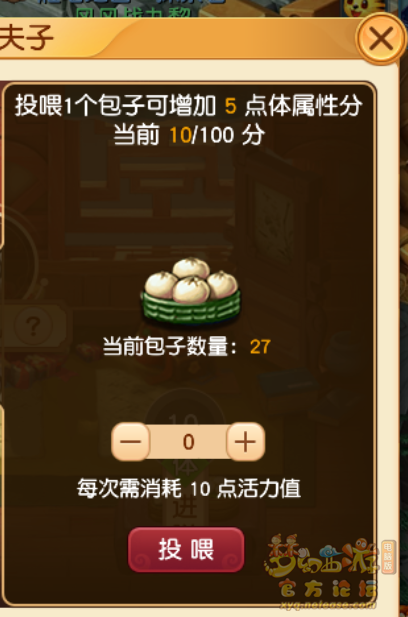Image resolution: width=408 pixels, height=617 pixels.
Task: Click the 当前包子数量 label
Action: tap(170, 347)
